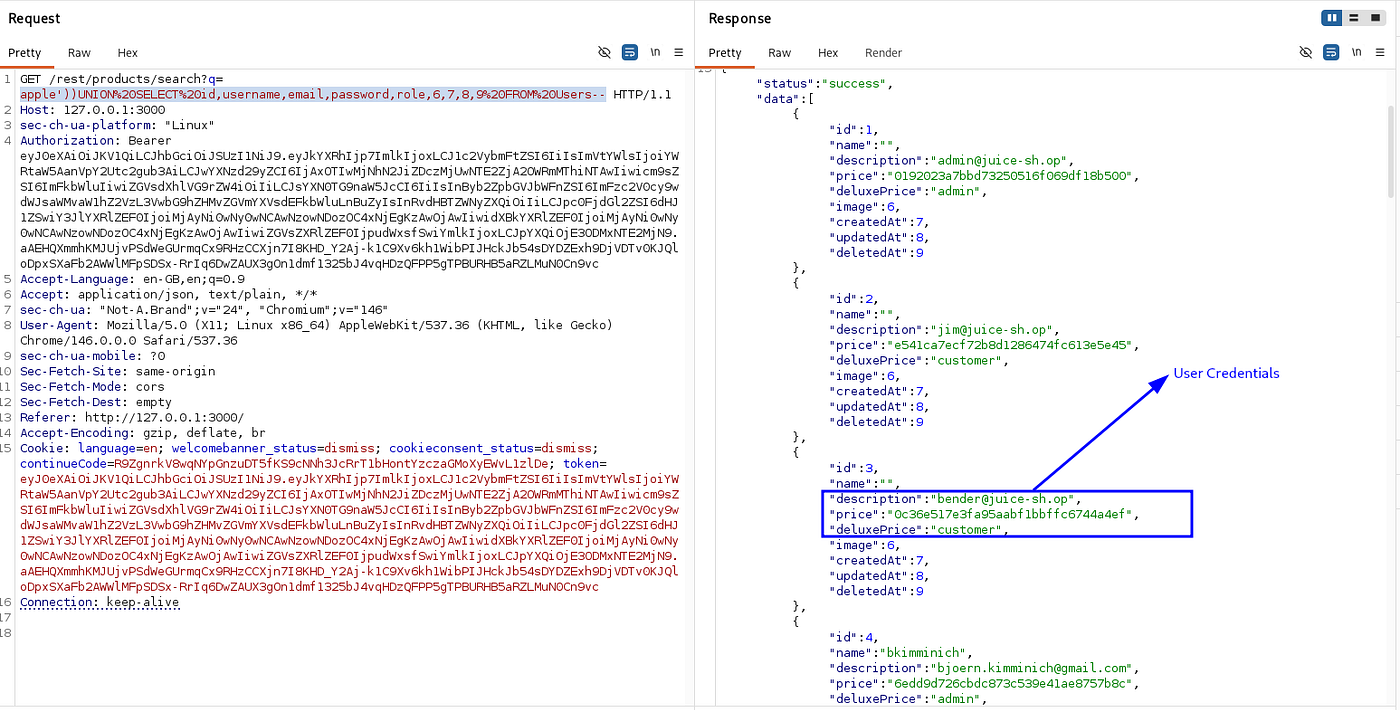Select the top-bottom split layout icon
This screenshot has height=710, width=1400.
(1353, 18)
